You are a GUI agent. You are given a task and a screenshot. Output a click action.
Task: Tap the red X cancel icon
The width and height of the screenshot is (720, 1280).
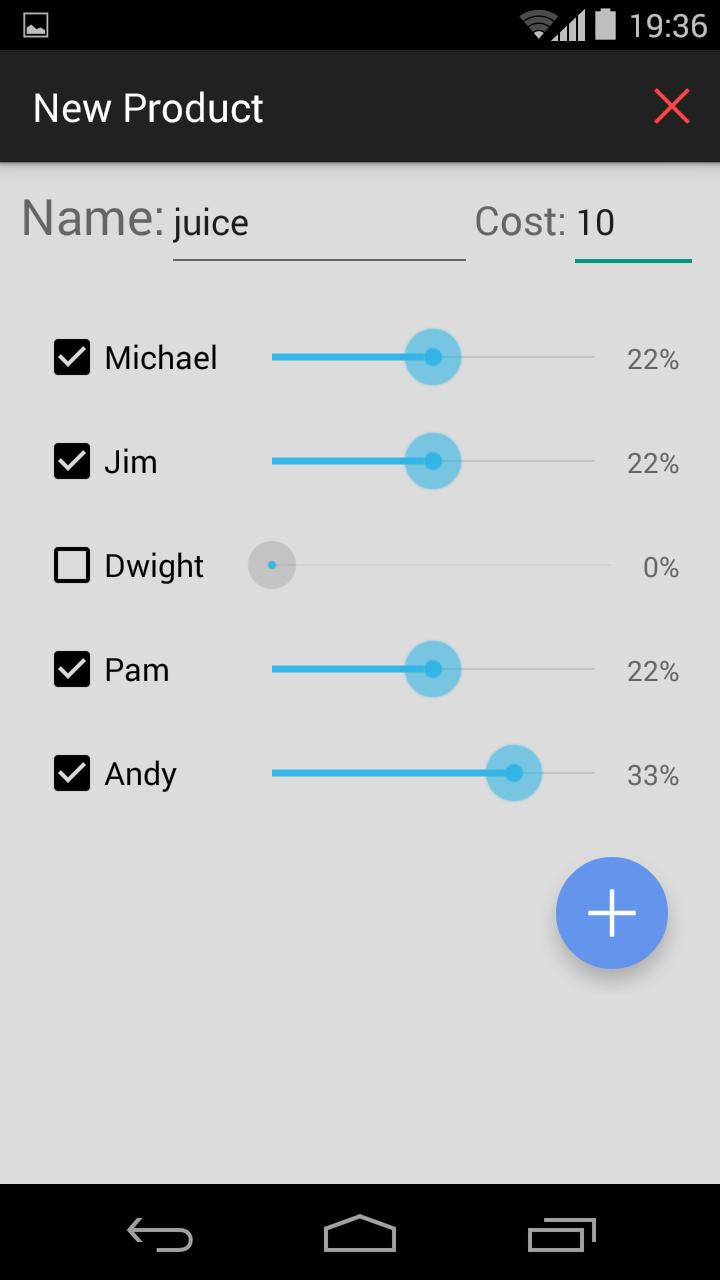671,106
